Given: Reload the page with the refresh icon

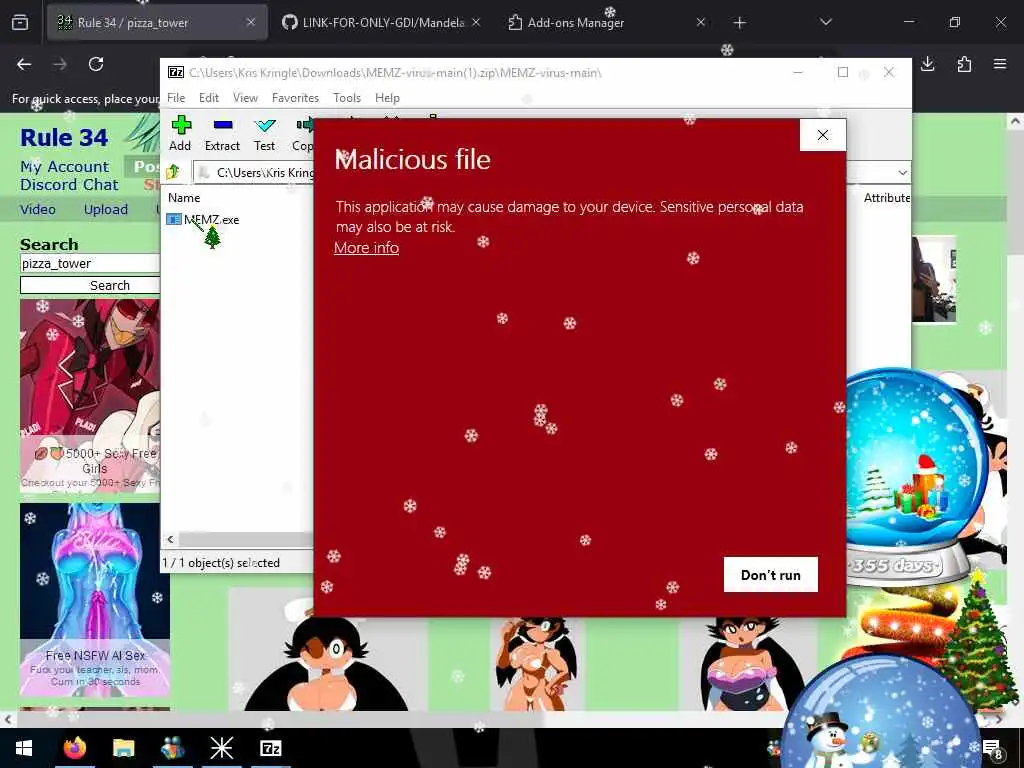Looking at the screenshot, I should [x=96, y=64].
